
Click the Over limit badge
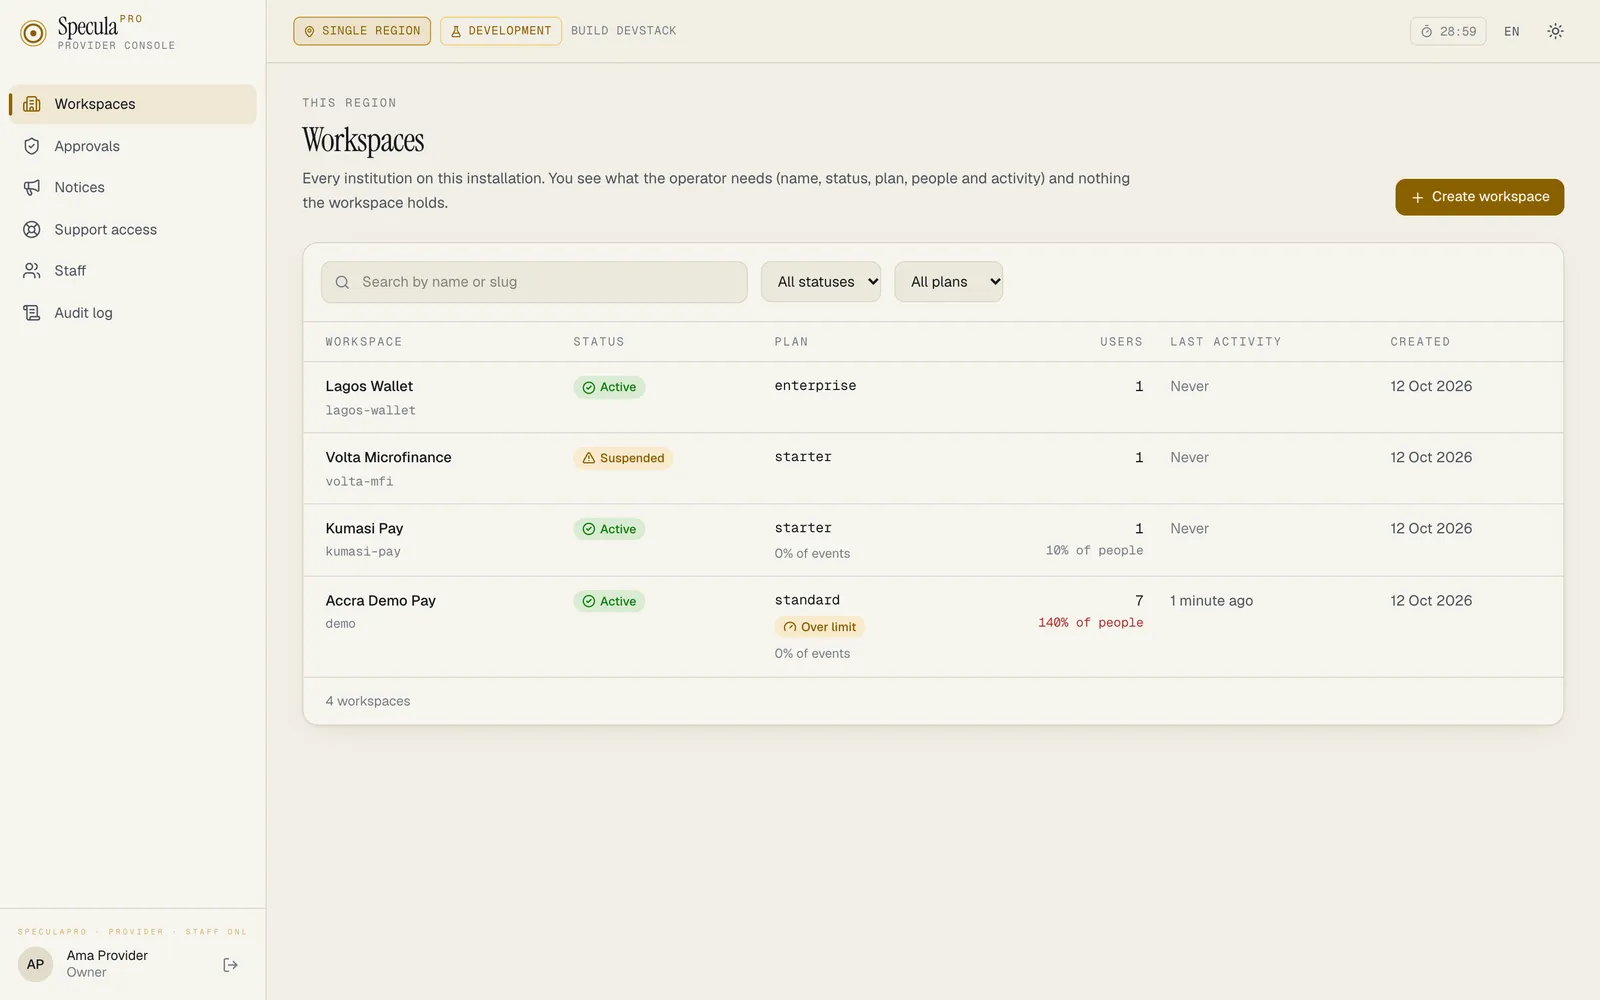(819, 627)
